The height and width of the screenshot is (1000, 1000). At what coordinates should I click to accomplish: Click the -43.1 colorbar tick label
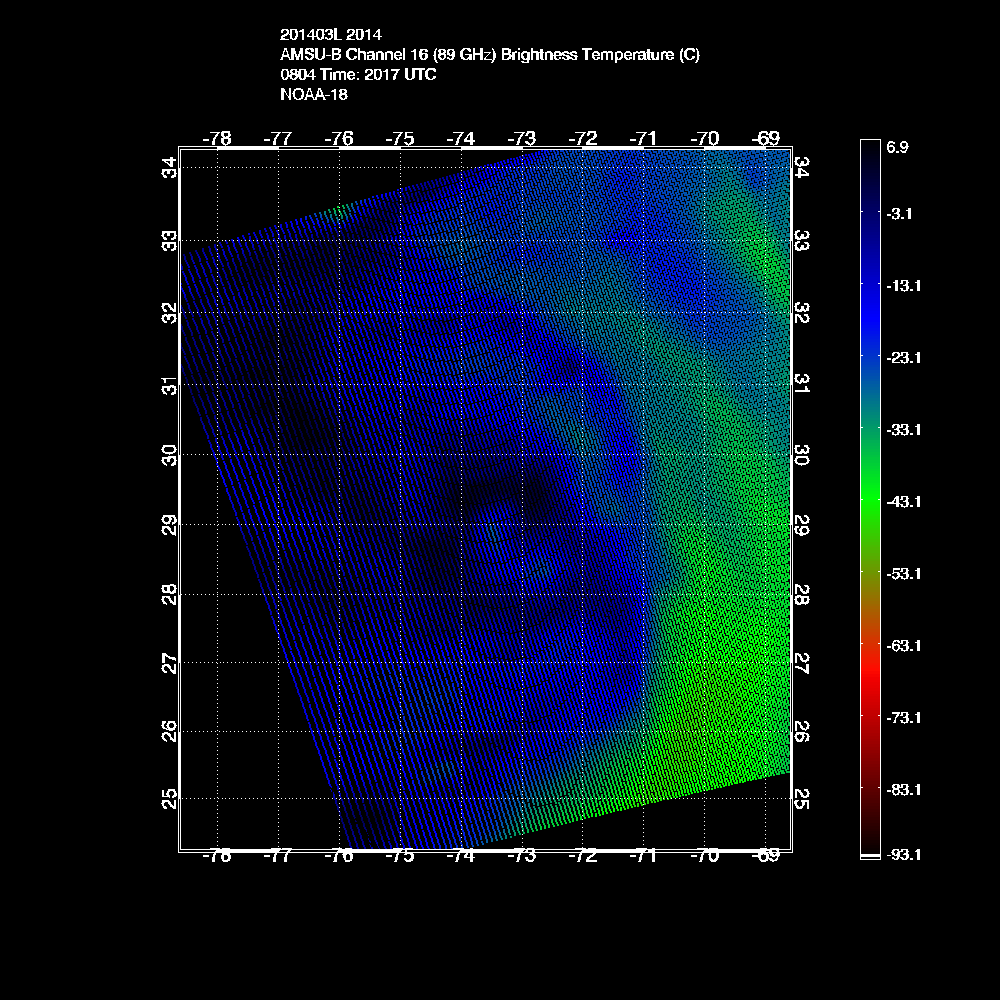902,501
